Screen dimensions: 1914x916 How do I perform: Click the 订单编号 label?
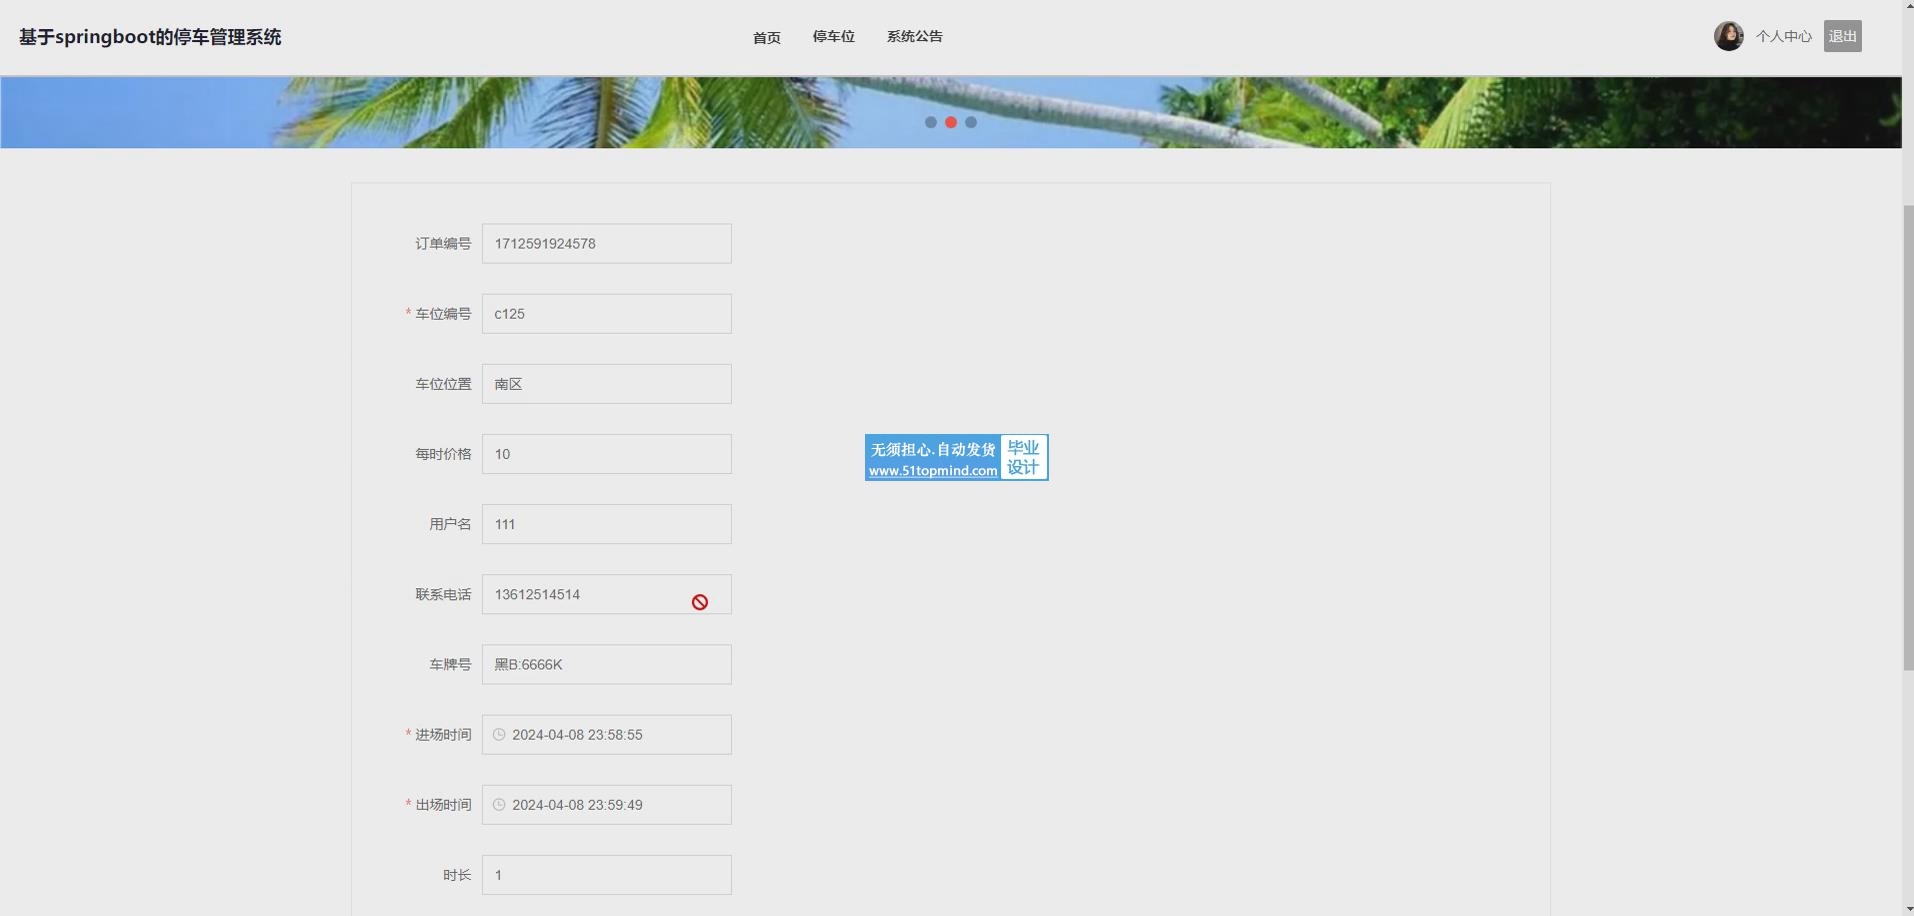coord(443,244)
